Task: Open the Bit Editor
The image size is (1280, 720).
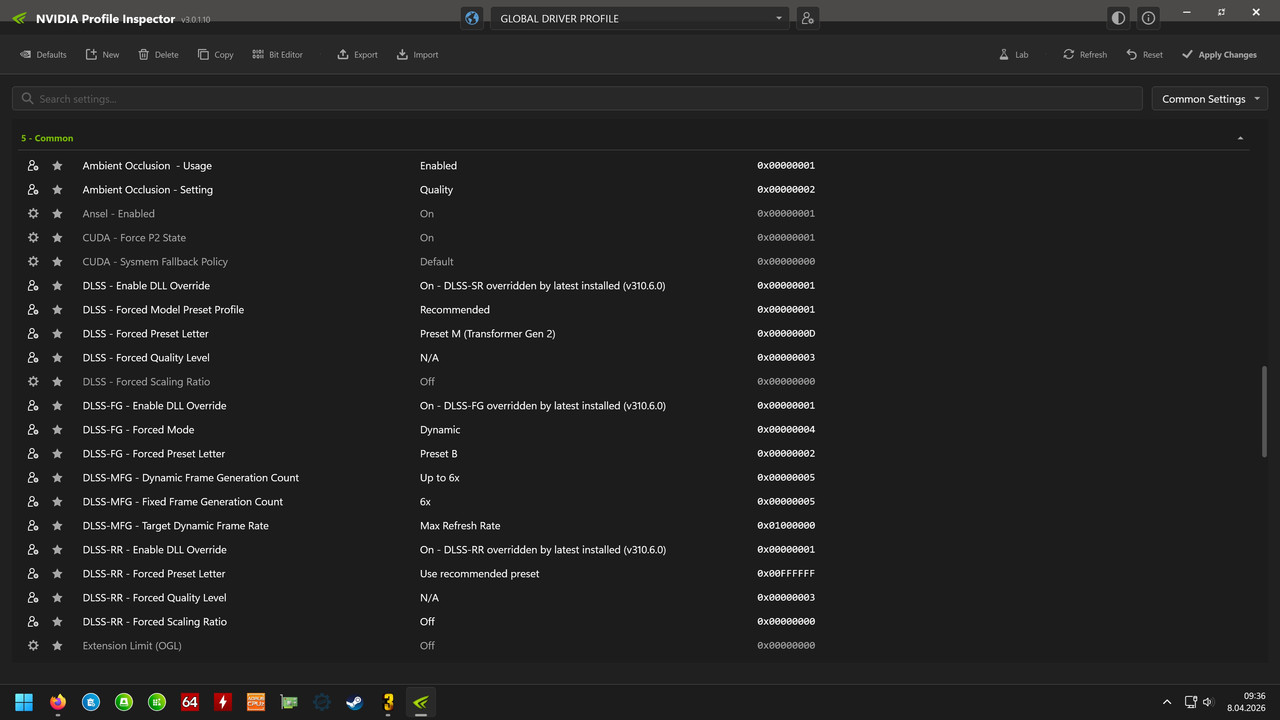Action: (x=277, y=55)
